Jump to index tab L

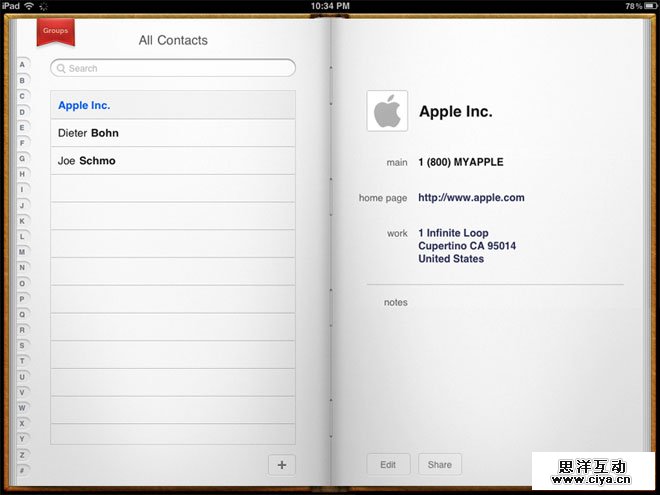[23, 237]
